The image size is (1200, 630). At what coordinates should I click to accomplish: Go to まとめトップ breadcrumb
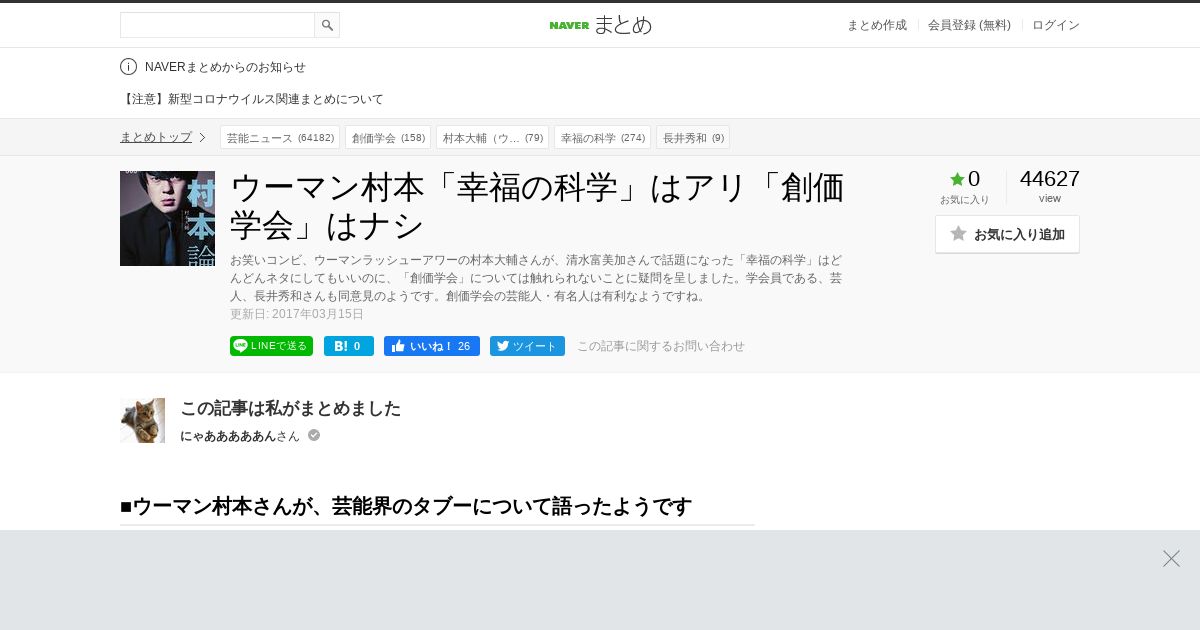pyautogui.click(x=156, y=137)
